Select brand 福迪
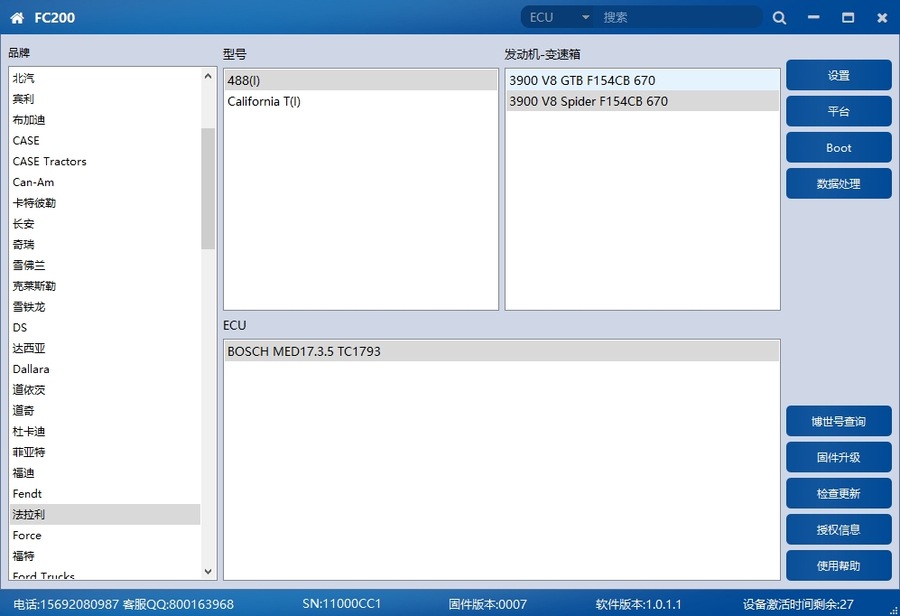This screenshot has width=900, height=616. point(105,472)
